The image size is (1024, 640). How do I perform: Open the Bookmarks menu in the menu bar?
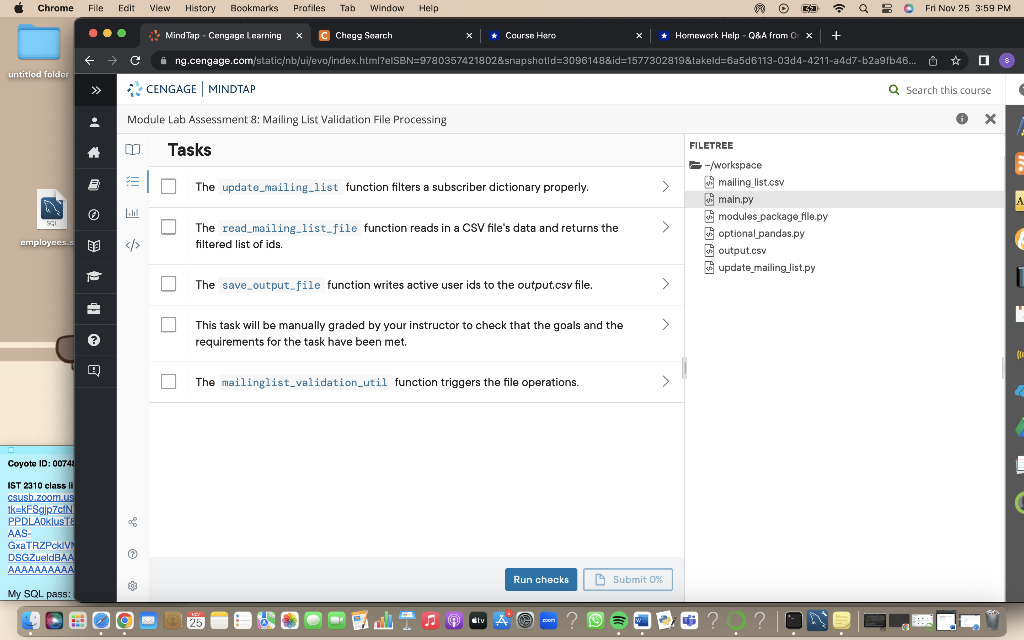click(x=254, y=7)
